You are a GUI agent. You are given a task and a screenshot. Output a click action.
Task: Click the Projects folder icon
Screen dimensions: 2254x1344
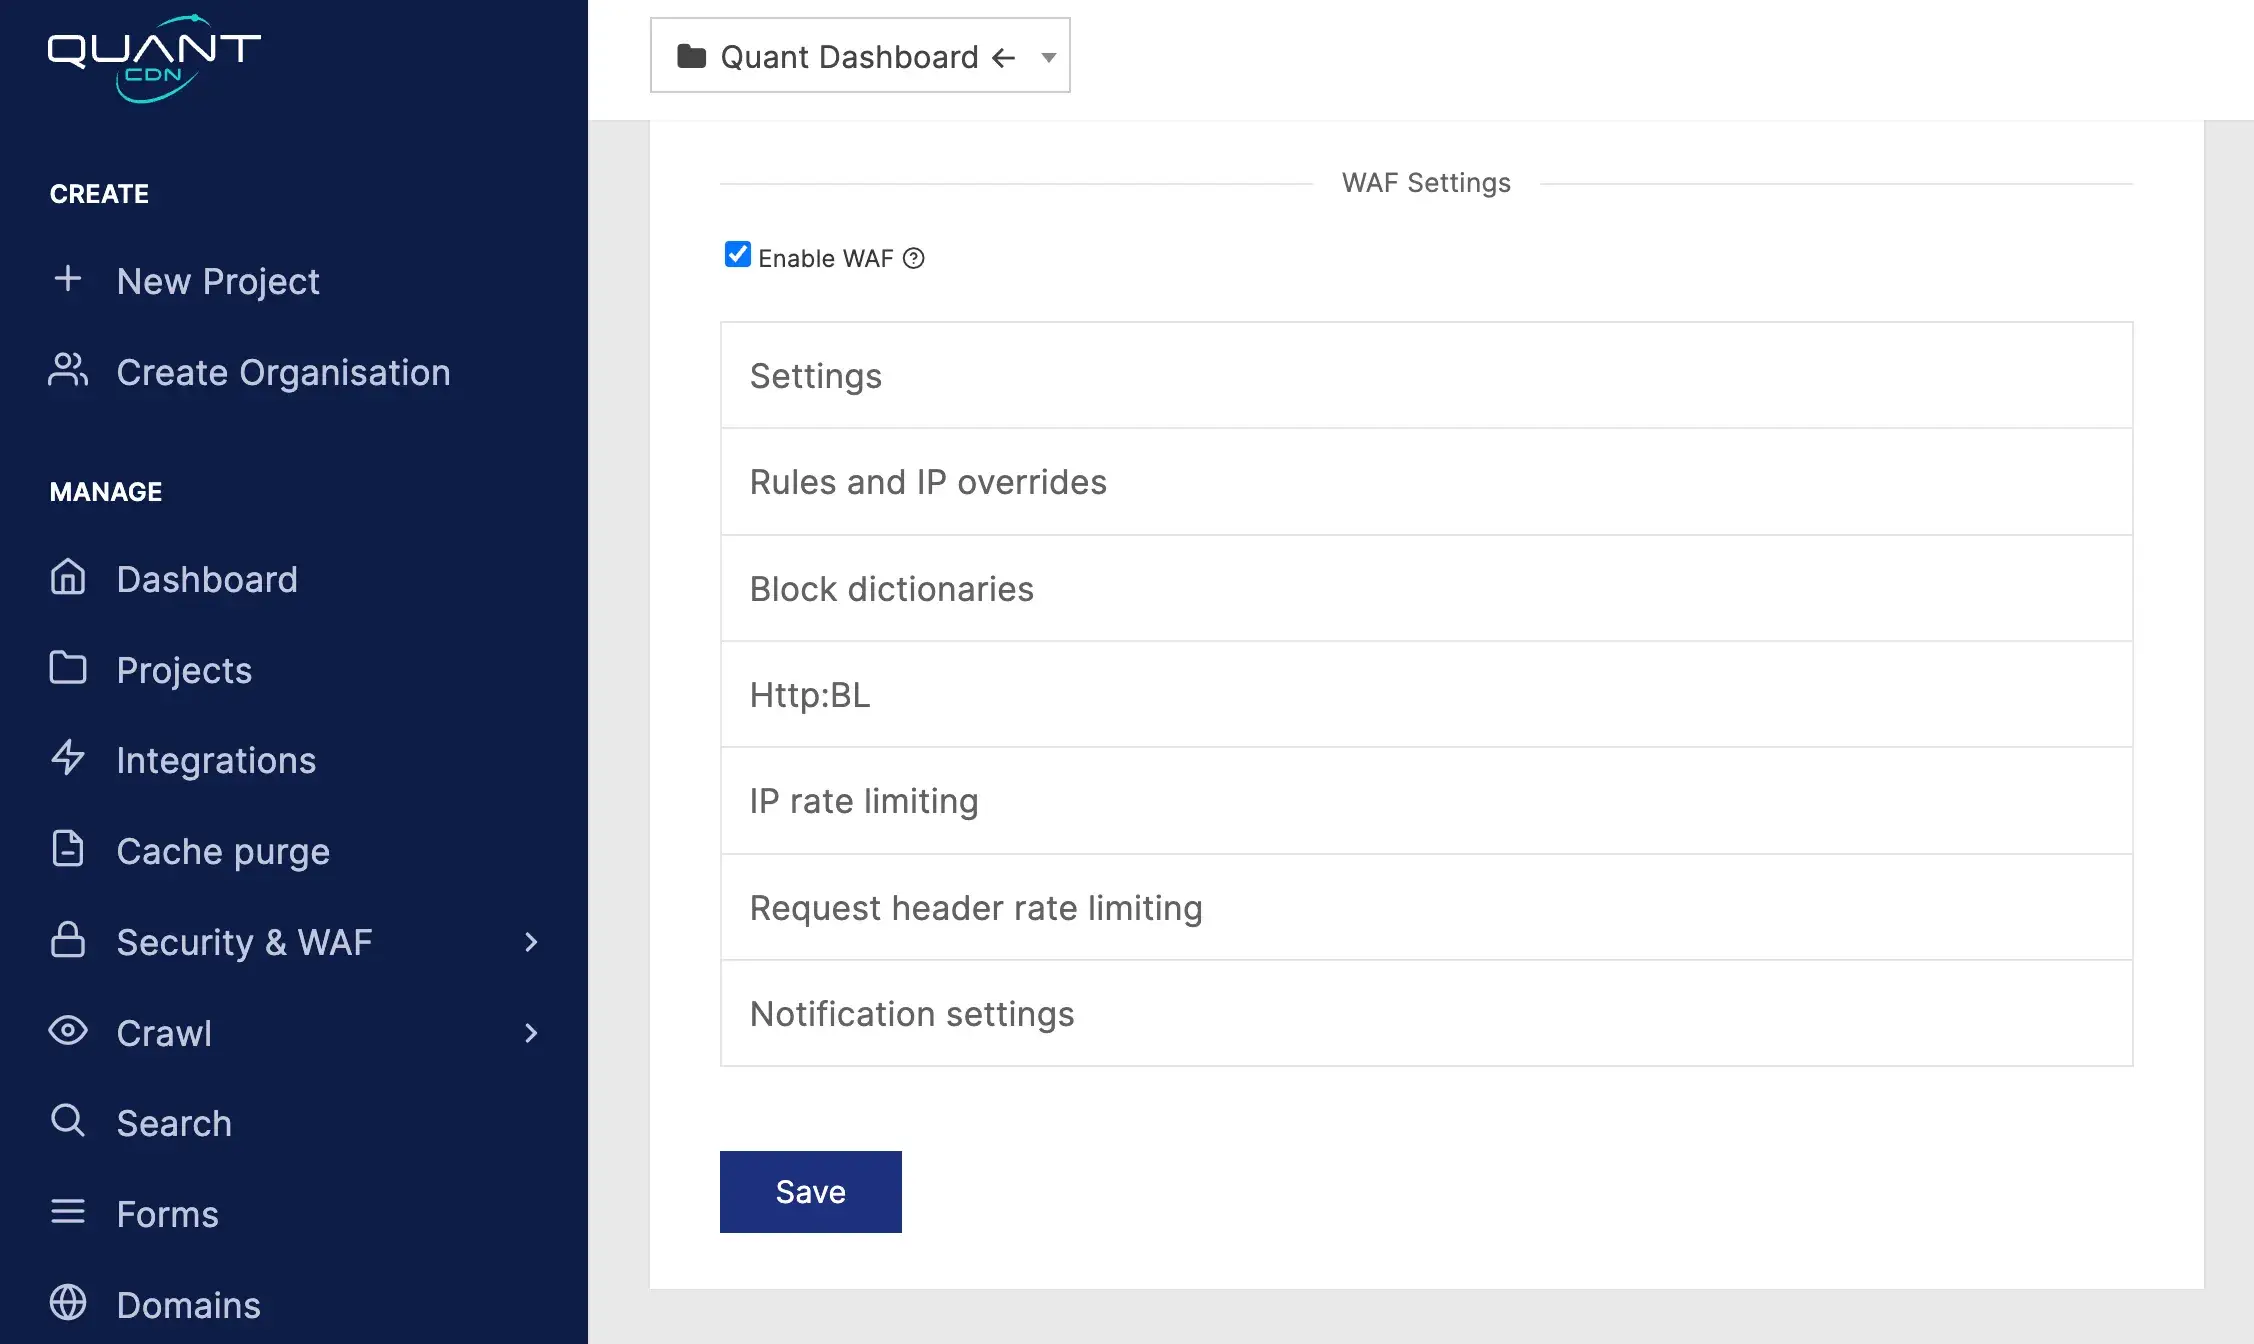(x=67, y=669)
